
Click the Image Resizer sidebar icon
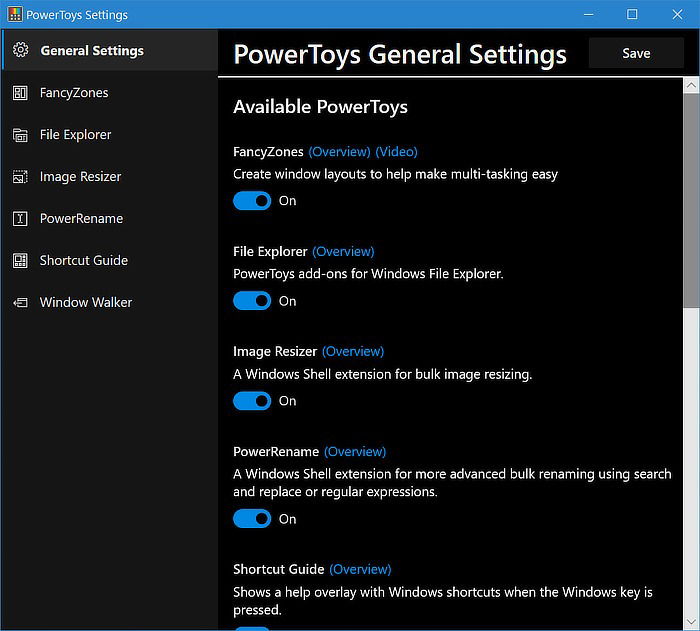coord(20,177)
